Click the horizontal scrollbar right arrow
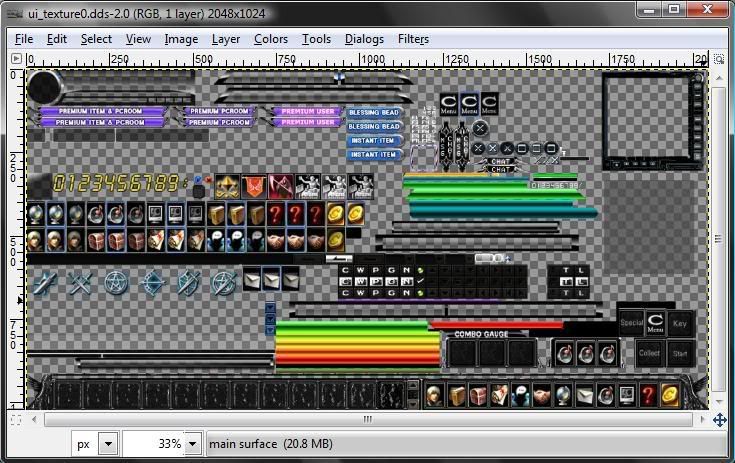 tap(702, 419)
